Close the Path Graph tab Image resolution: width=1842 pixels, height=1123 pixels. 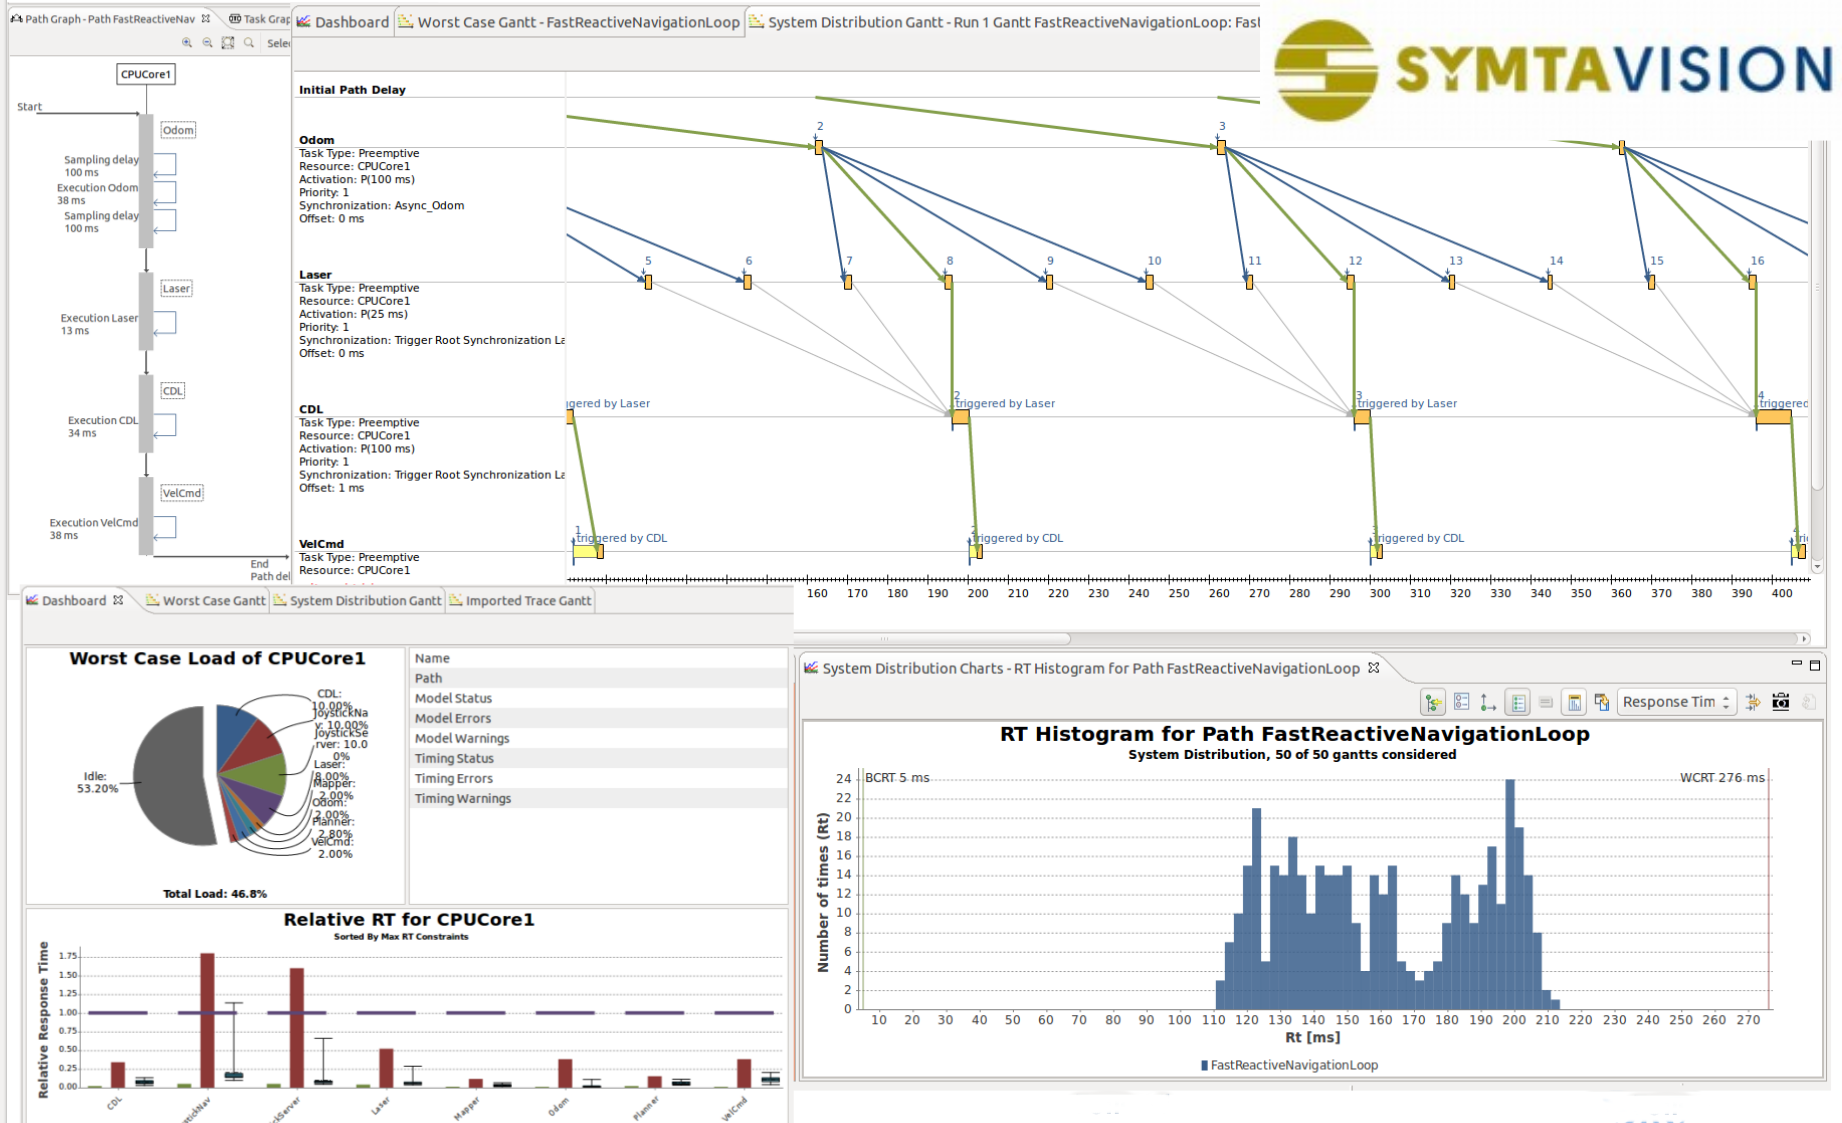pyautogui.click(x=206, y=19)
